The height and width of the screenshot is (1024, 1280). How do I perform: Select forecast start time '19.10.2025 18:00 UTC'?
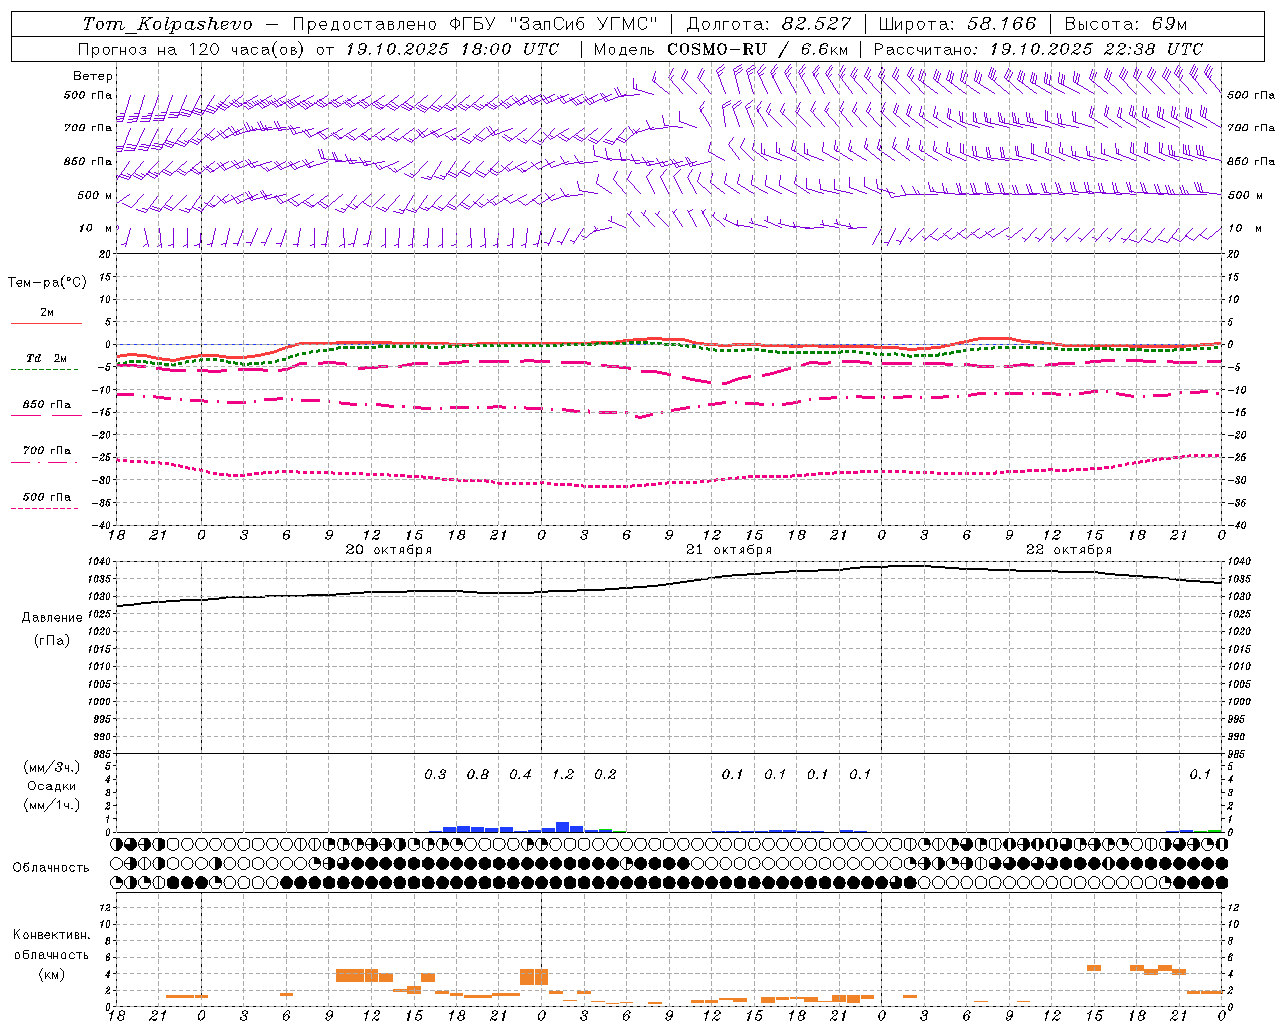pos(452,49)
